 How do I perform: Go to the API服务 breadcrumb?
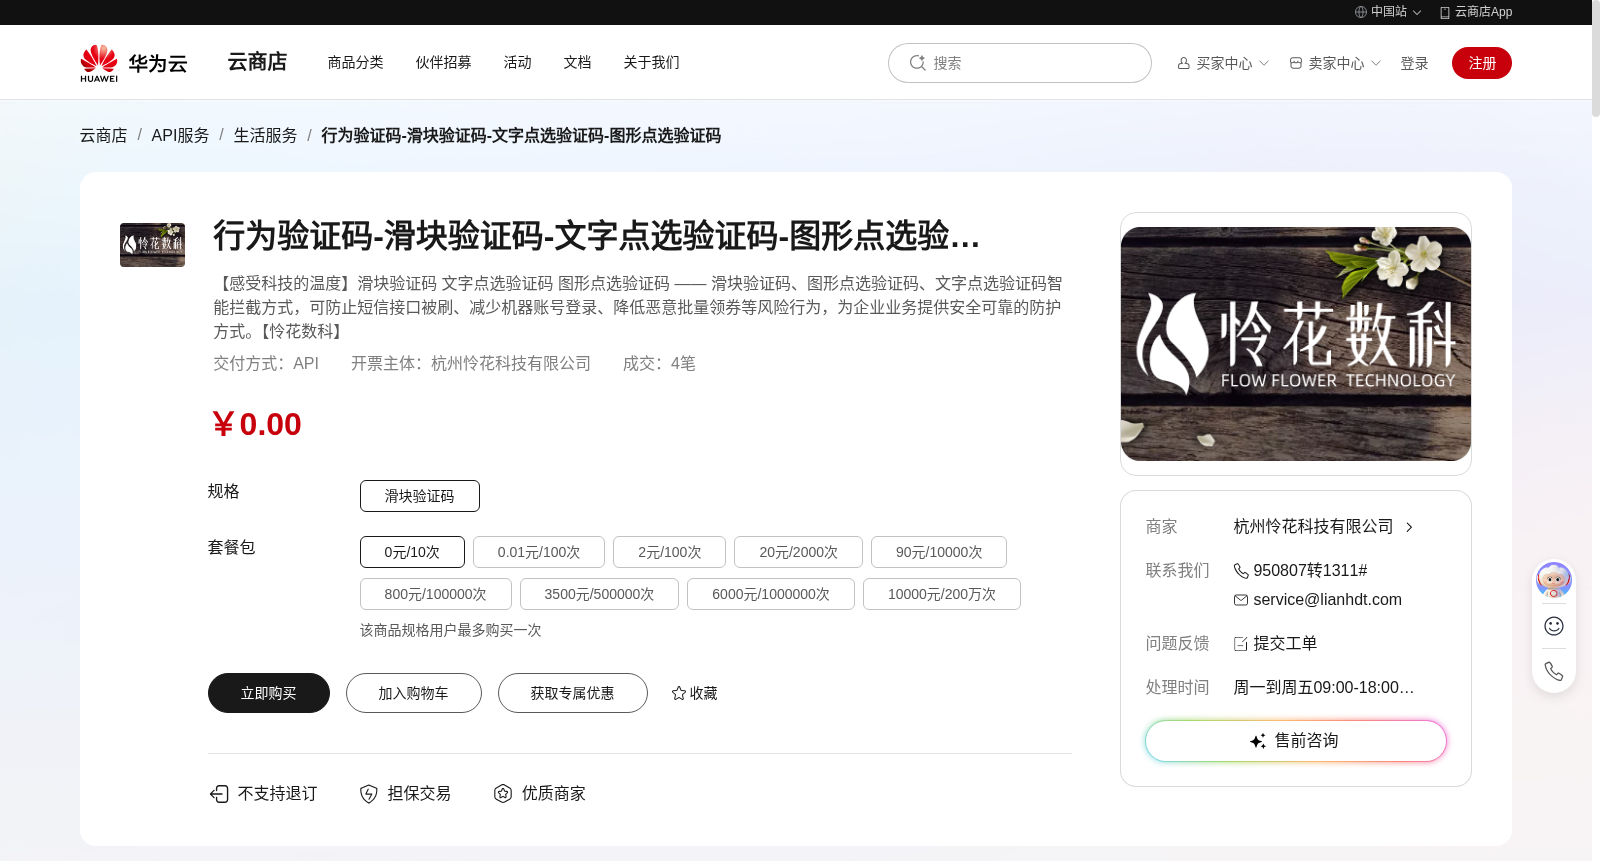pos(180,135)
